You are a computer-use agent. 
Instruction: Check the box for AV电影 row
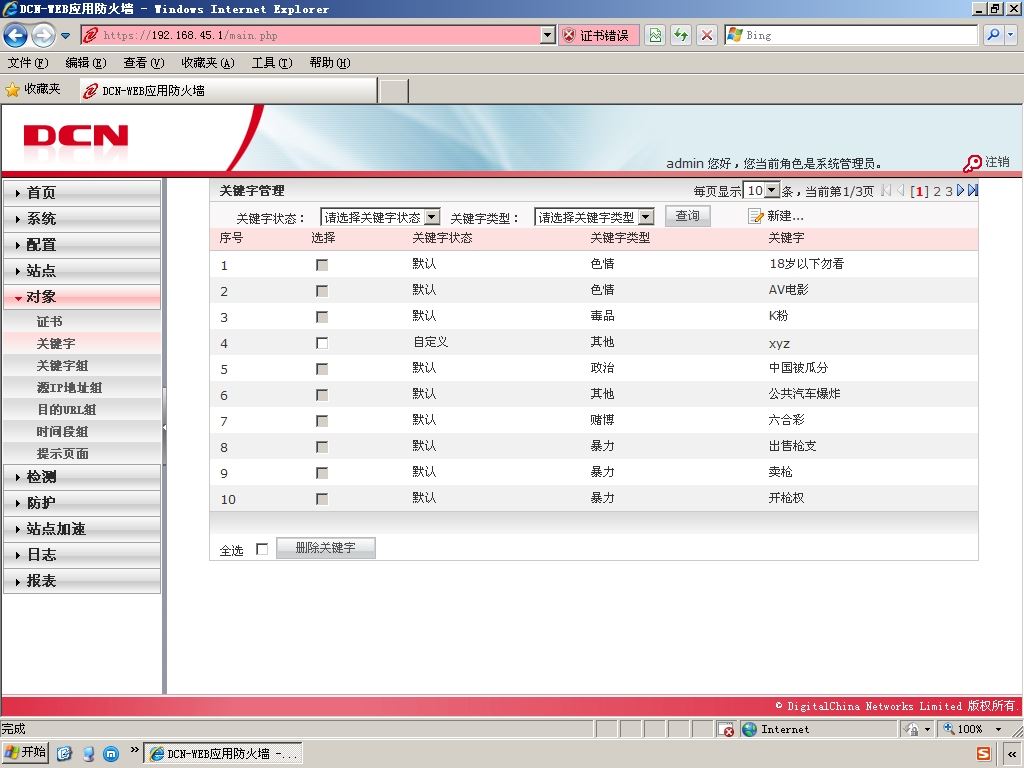pyautogui.click(x=322, y=291)
